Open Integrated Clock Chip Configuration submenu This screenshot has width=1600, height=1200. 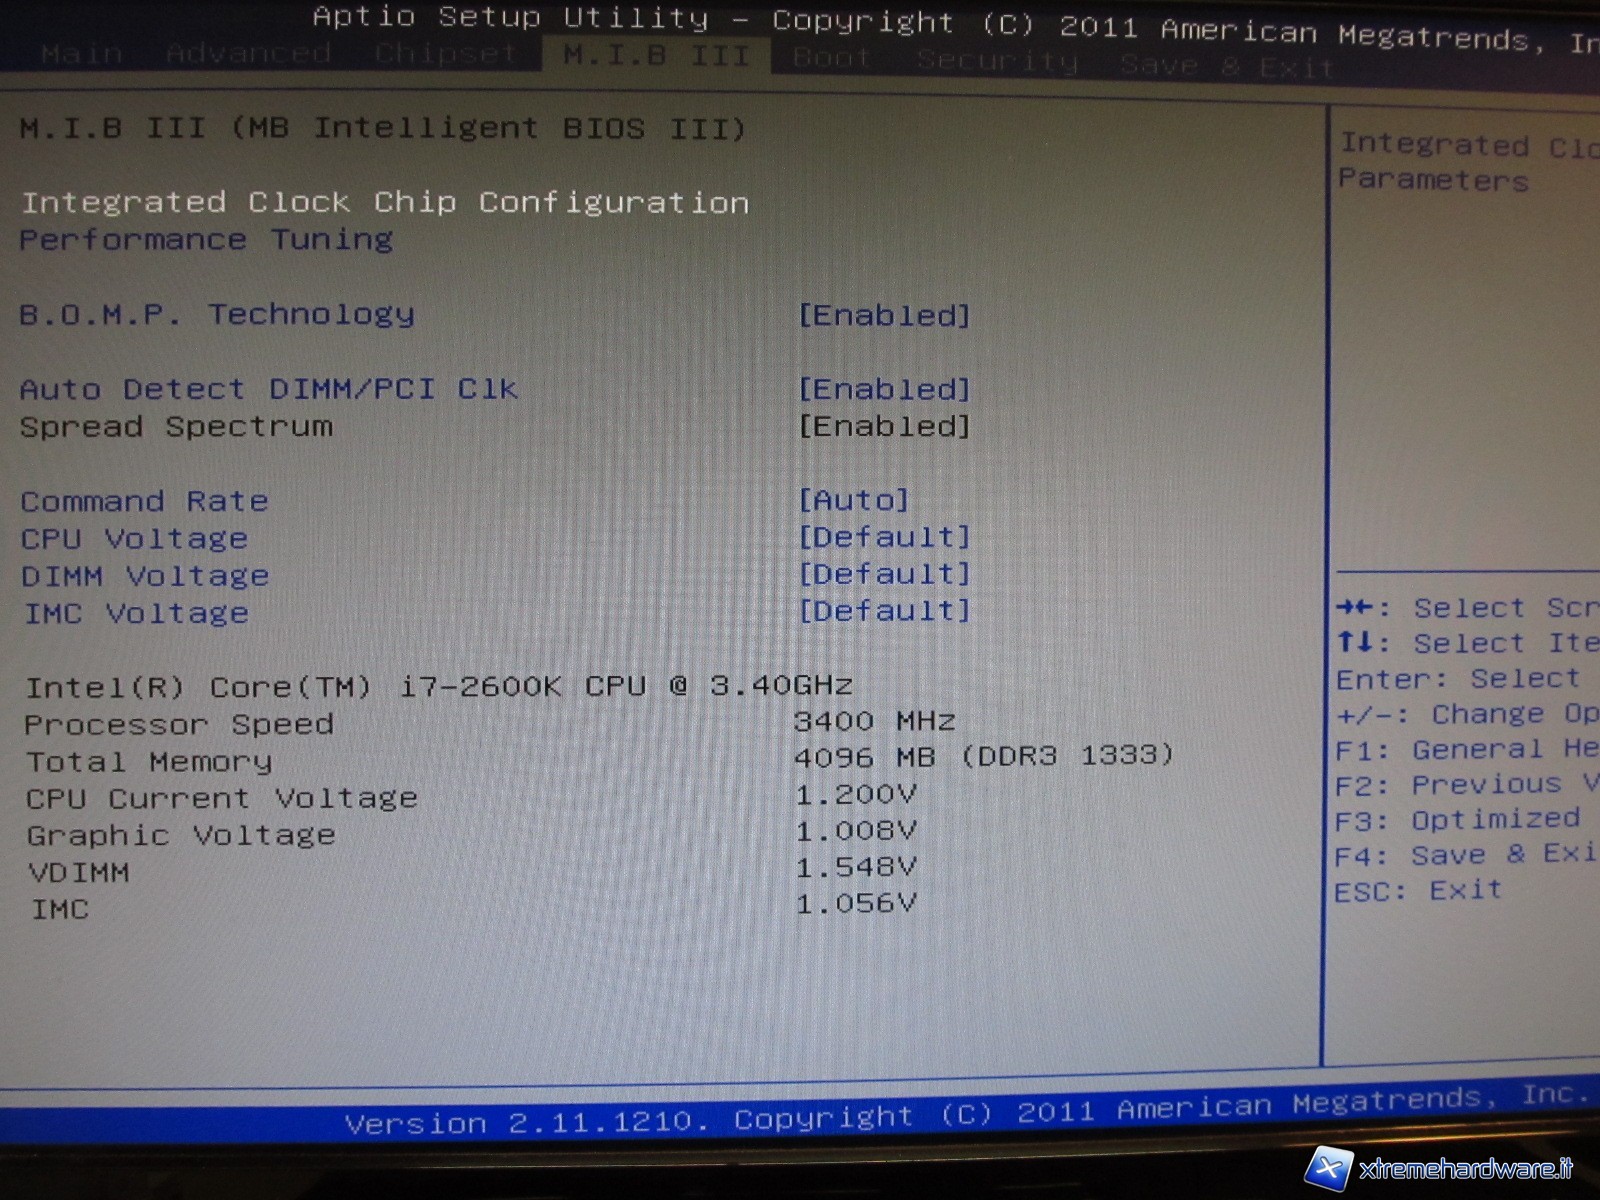[x=385, y=203]
